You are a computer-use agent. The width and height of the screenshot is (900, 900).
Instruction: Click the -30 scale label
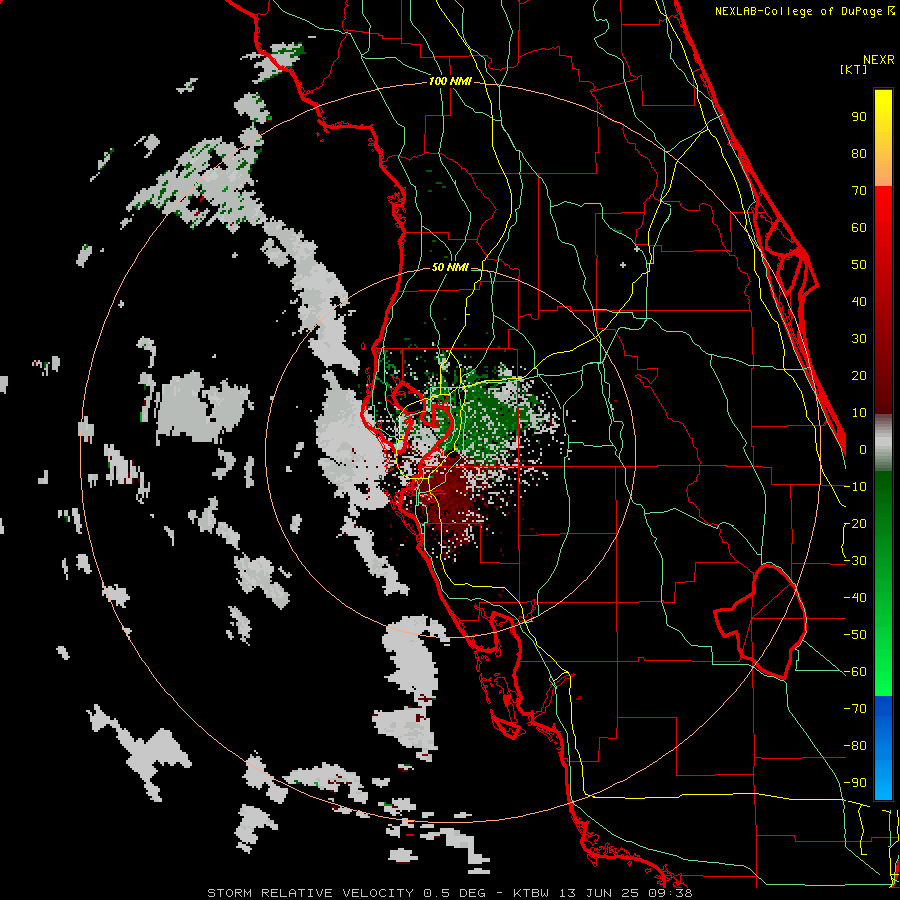tap(855, 561)
